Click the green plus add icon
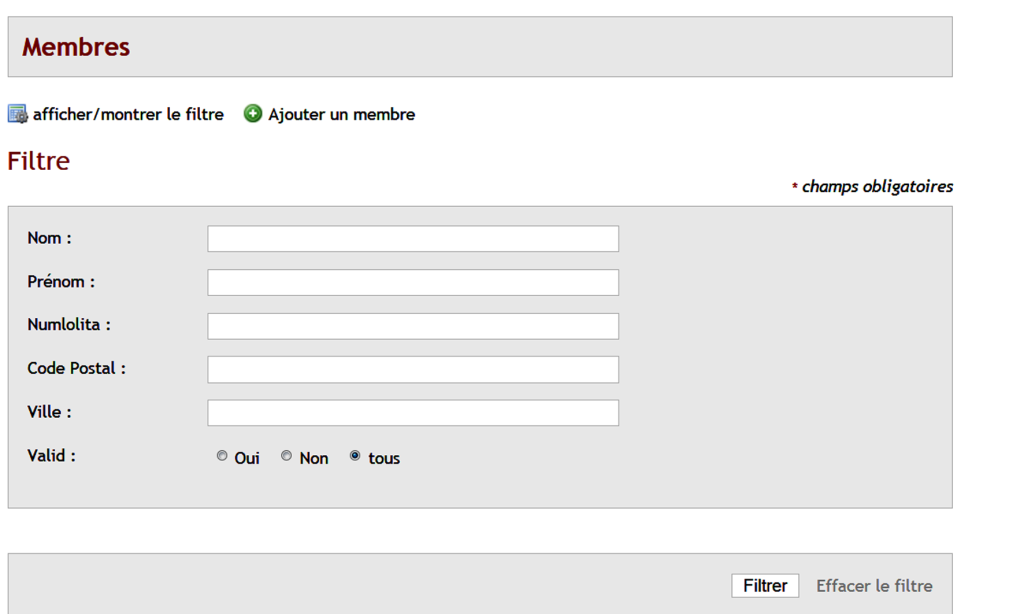 point(253,114)
